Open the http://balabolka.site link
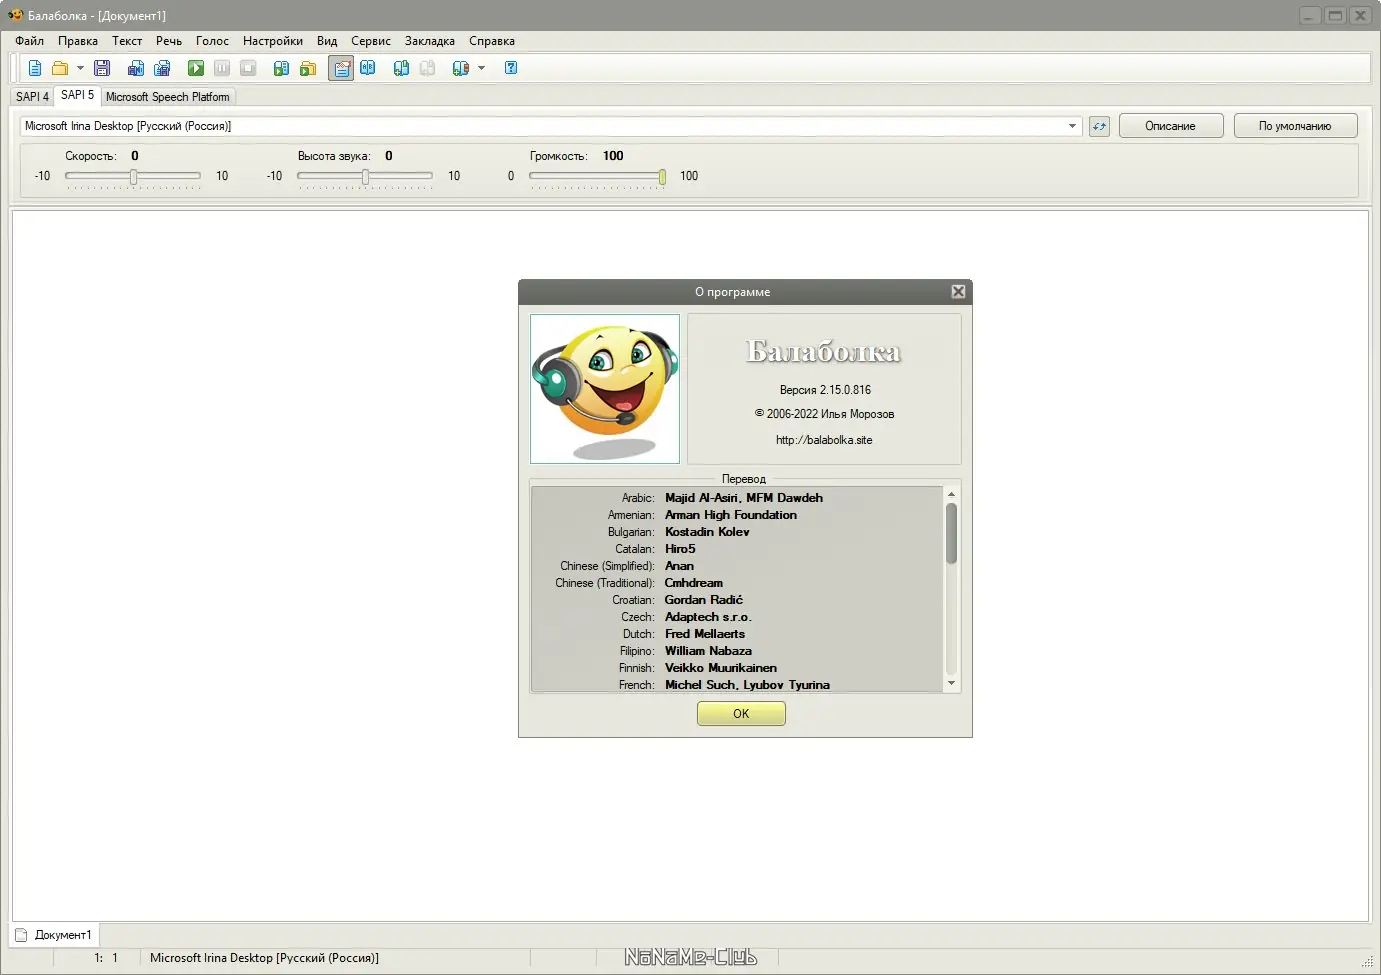Screen dimensions: 1381x975 click(824, 440)
